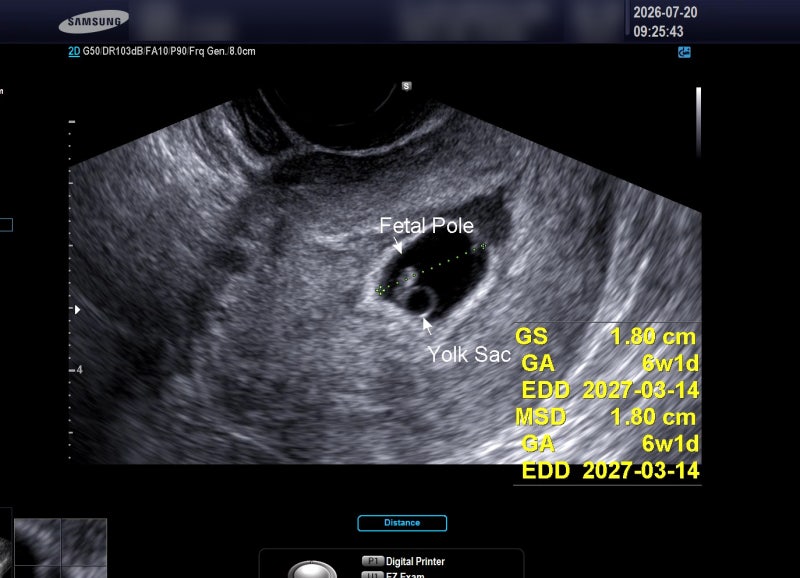This screenshot has height=578, width=800.
Task: Click the "Yolk Sac" annotation text
Action: click(469, 354)
